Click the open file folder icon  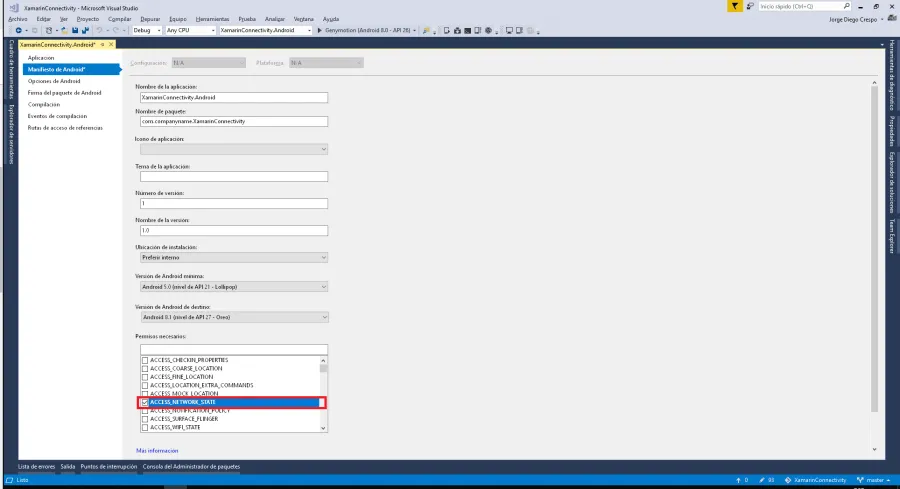[64, 30]
